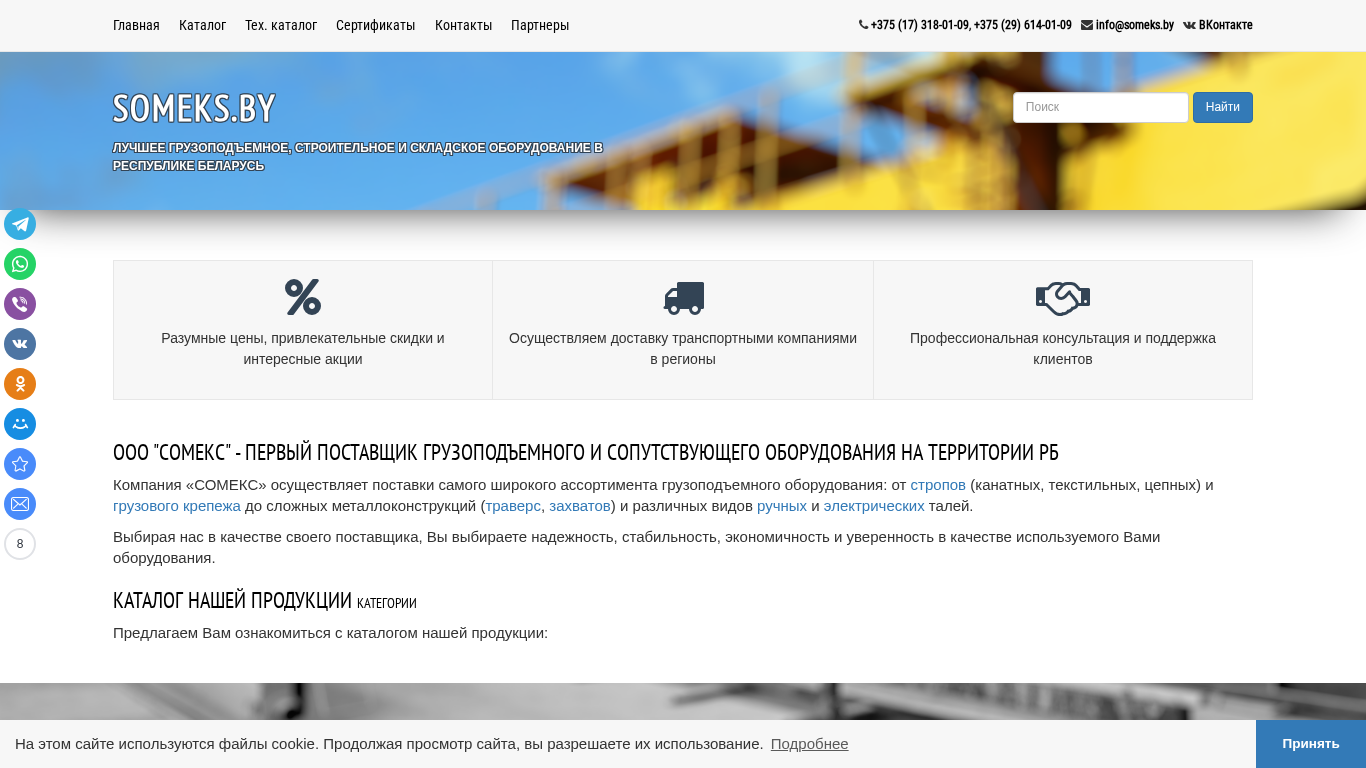Image resolution: width=1366 pixels, height=768 pixels.
Task: Open the Каталог menu item
Action: 202,25
